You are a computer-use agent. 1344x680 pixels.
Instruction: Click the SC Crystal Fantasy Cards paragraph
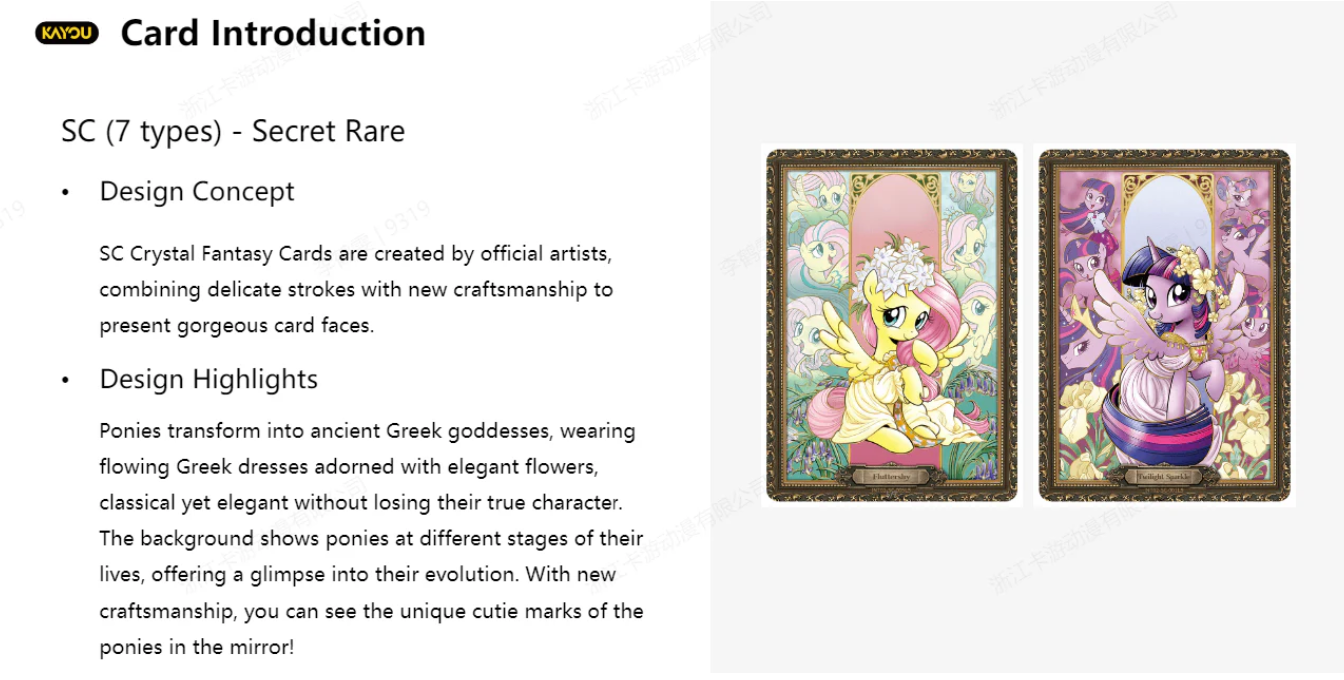[355, 289]
